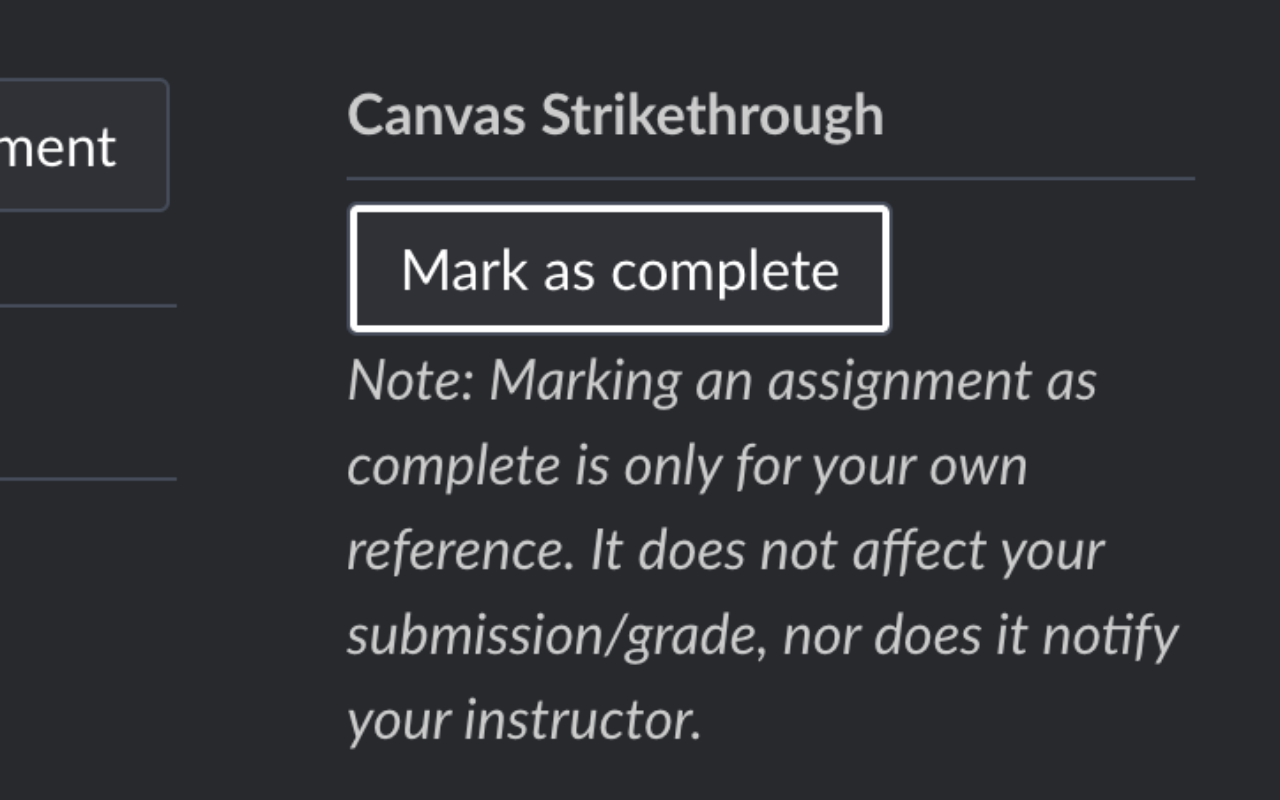Mark the Canvas Strikethrough assignment complete
This screenshot has width=1280, height=800.
click(x=618, y=268)
